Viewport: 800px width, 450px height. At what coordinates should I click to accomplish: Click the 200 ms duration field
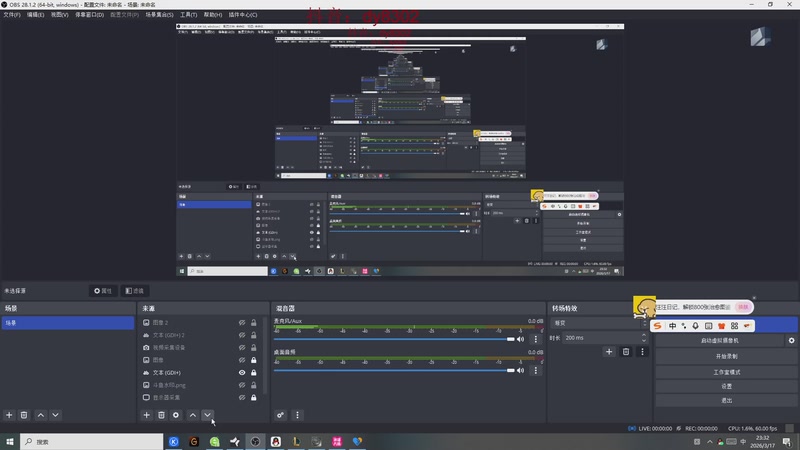pos(604,338)
